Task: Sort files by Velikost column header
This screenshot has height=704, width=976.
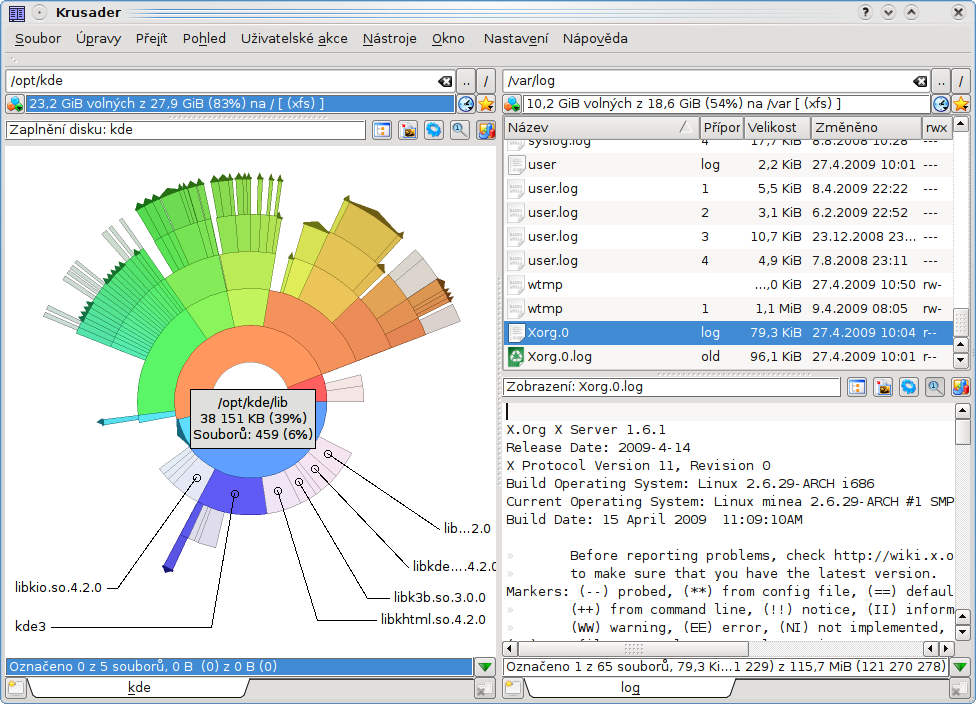Action: [773, 128]
